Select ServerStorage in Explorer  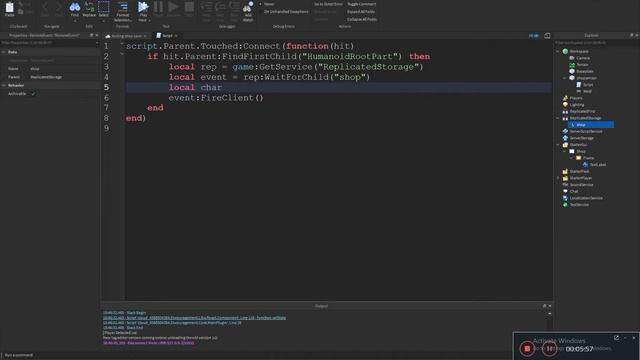tap(582, 138)
